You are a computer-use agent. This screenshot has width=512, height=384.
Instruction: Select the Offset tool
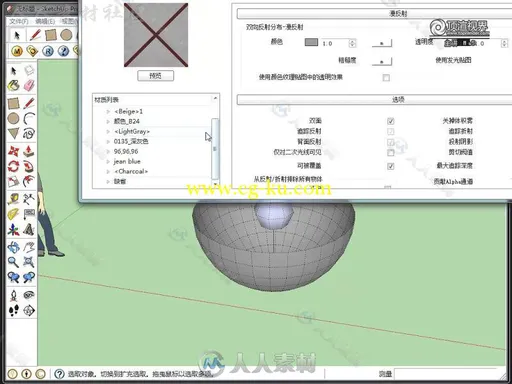point(29,181)
